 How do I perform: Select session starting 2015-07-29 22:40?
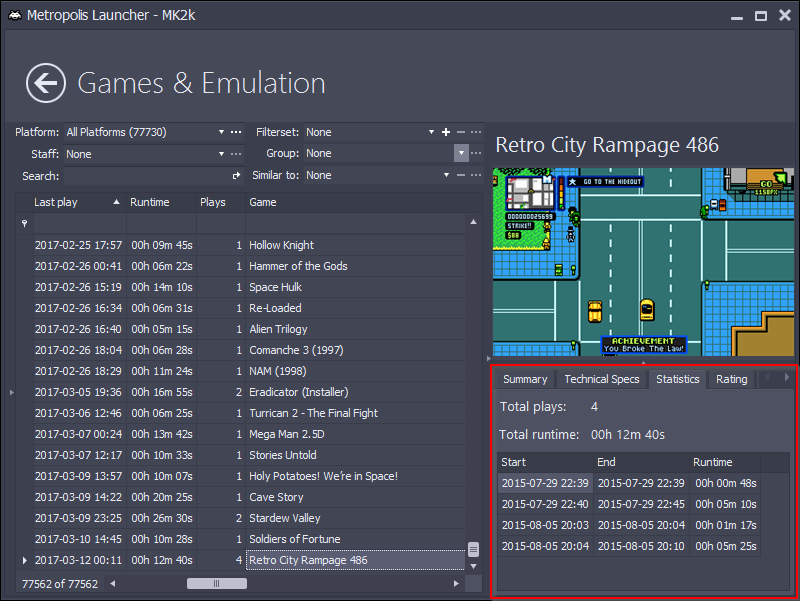[629, 504]
